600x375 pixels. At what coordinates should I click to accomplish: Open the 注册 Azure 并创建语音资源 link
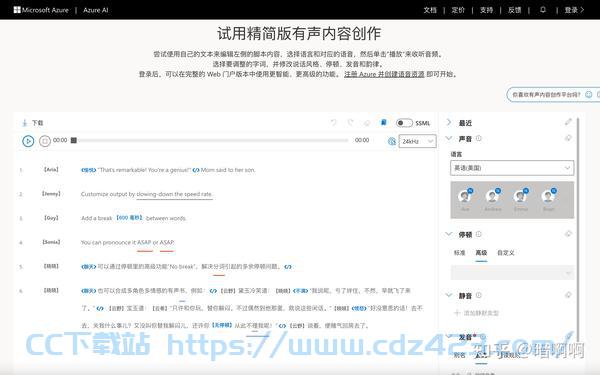click(384, 74)
